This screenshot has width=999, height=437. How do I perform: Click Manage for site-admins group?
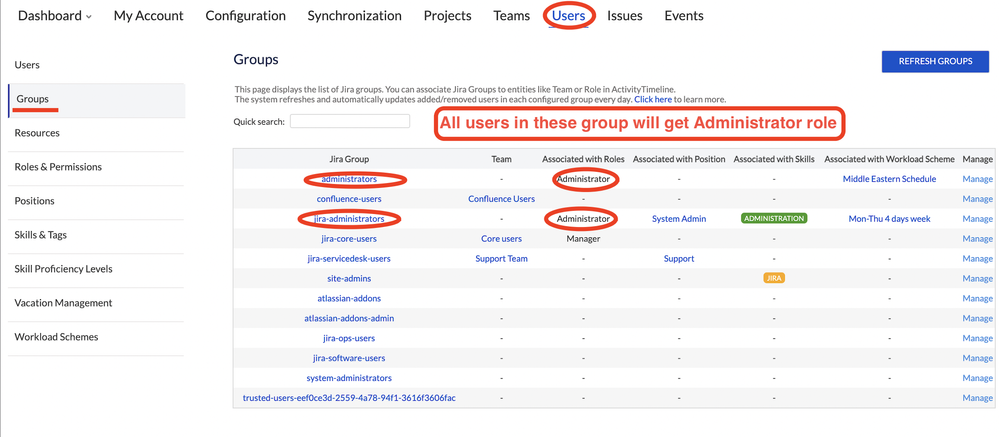coord(977,278)
